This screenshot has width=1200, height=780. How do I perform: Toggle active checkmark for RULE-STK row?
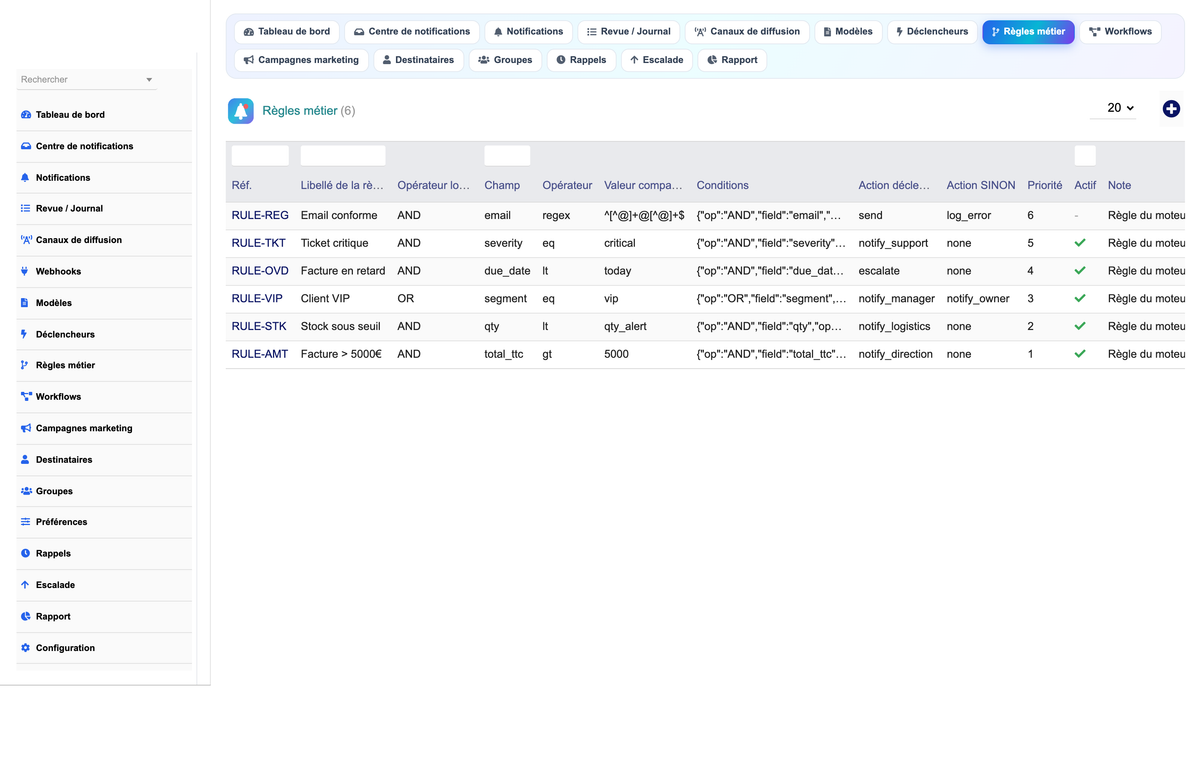pyautogui.click(x=1080, y=326)
